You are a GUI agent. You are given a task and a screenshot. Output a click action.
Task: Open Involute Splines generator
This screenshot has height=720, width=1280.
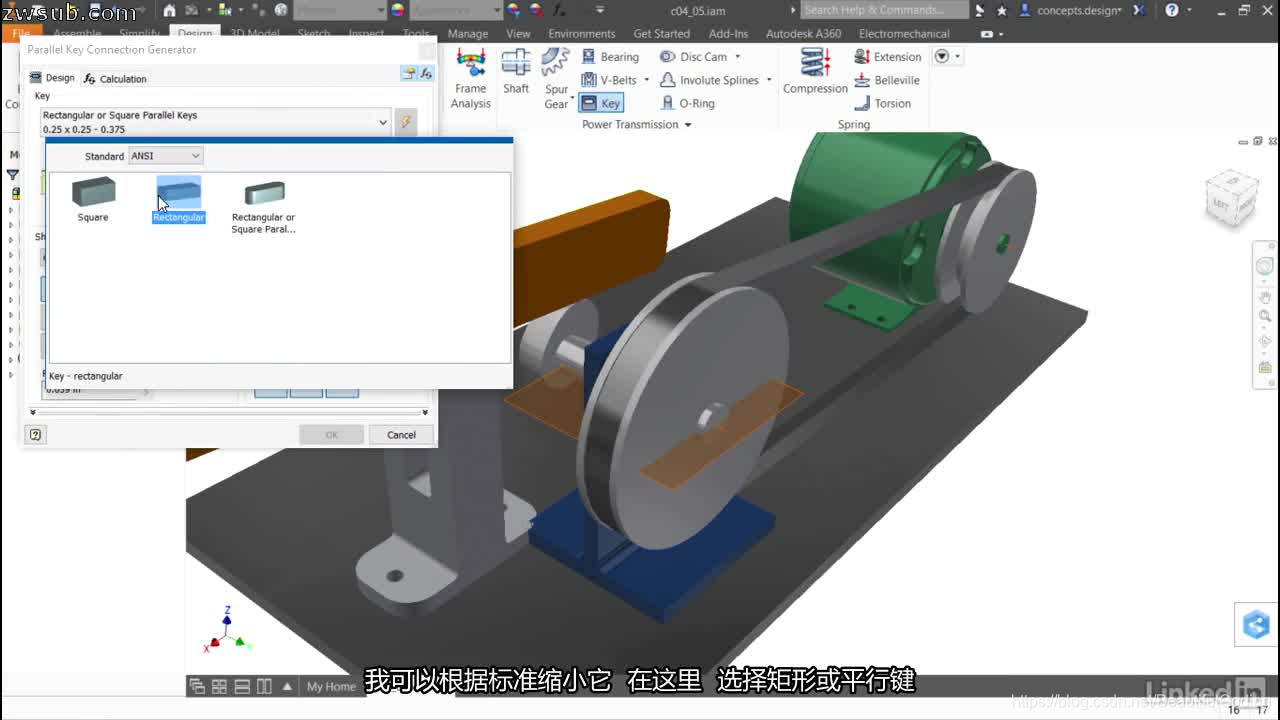pyautogui.click(x=710, y=80)
